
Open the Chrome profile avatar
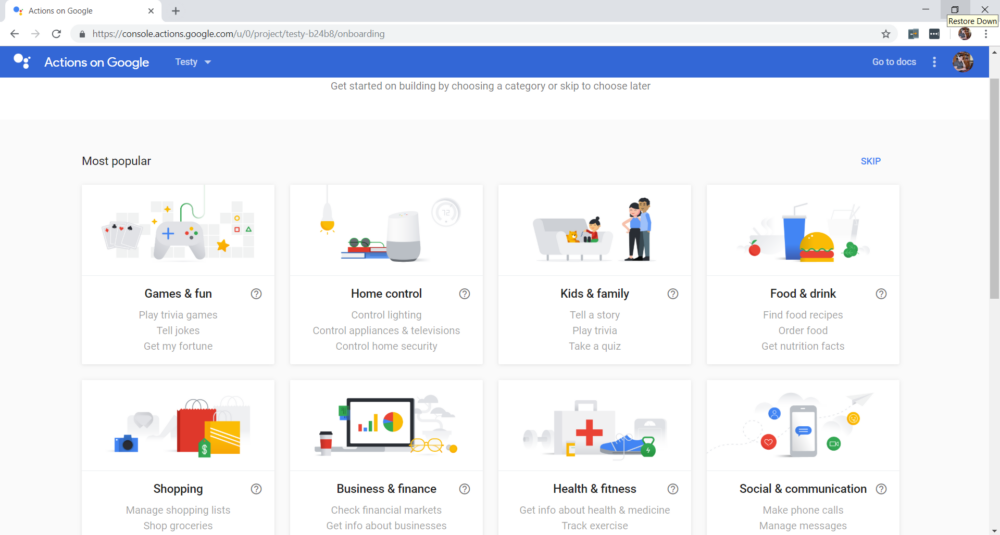pos(964,34)
